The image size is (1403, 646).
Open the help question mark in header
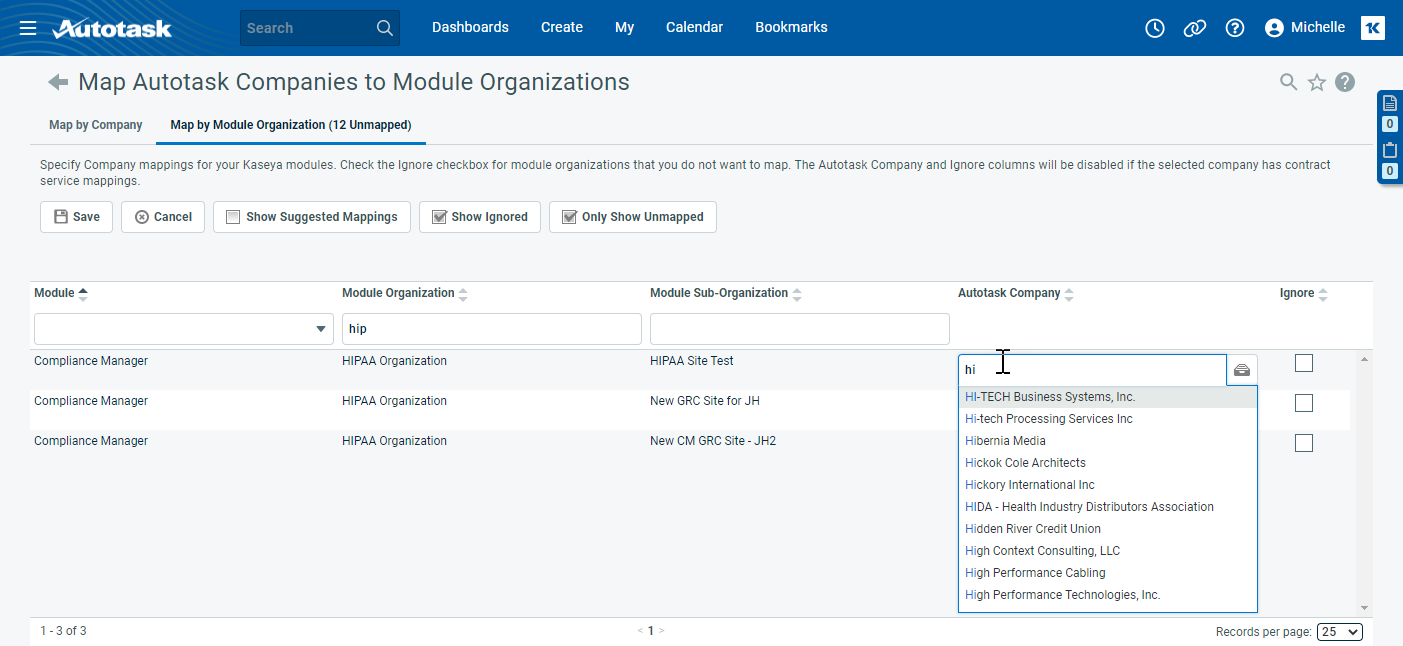coord(1235,28)
